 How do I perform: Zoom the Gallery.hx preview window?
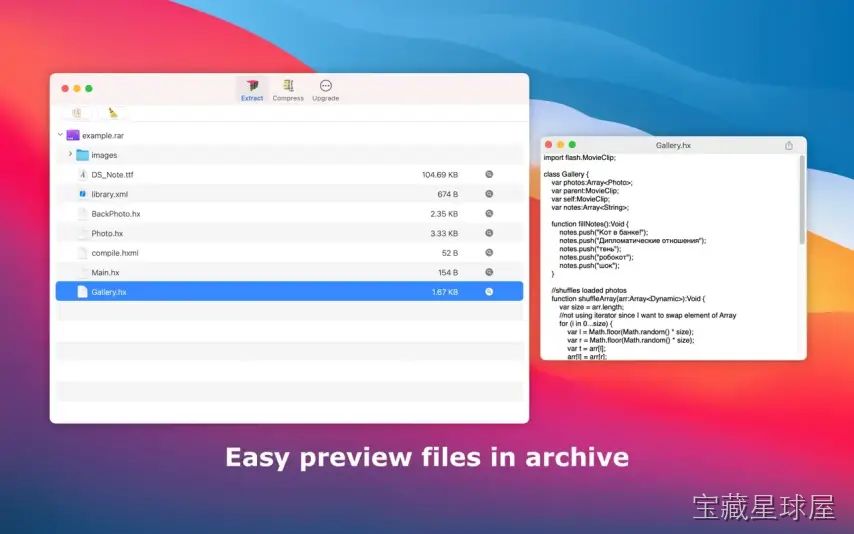pos(572,145)
